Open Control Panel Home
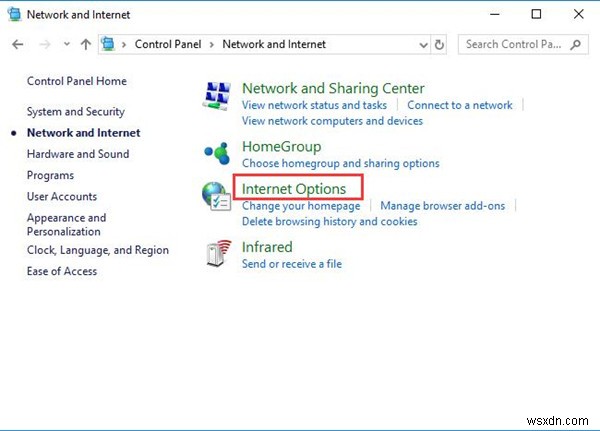This screenshot has height=431, width=600. pos(77,81)
